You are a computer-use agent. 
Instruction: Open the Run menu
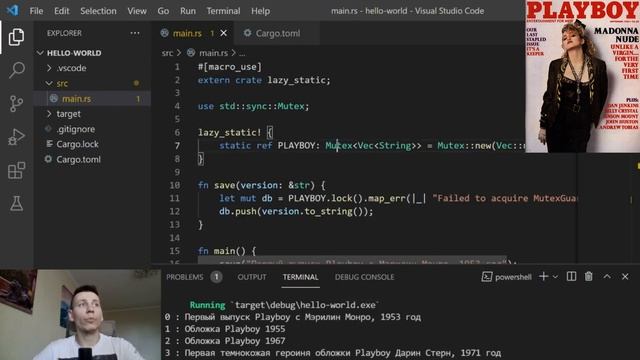188,11
